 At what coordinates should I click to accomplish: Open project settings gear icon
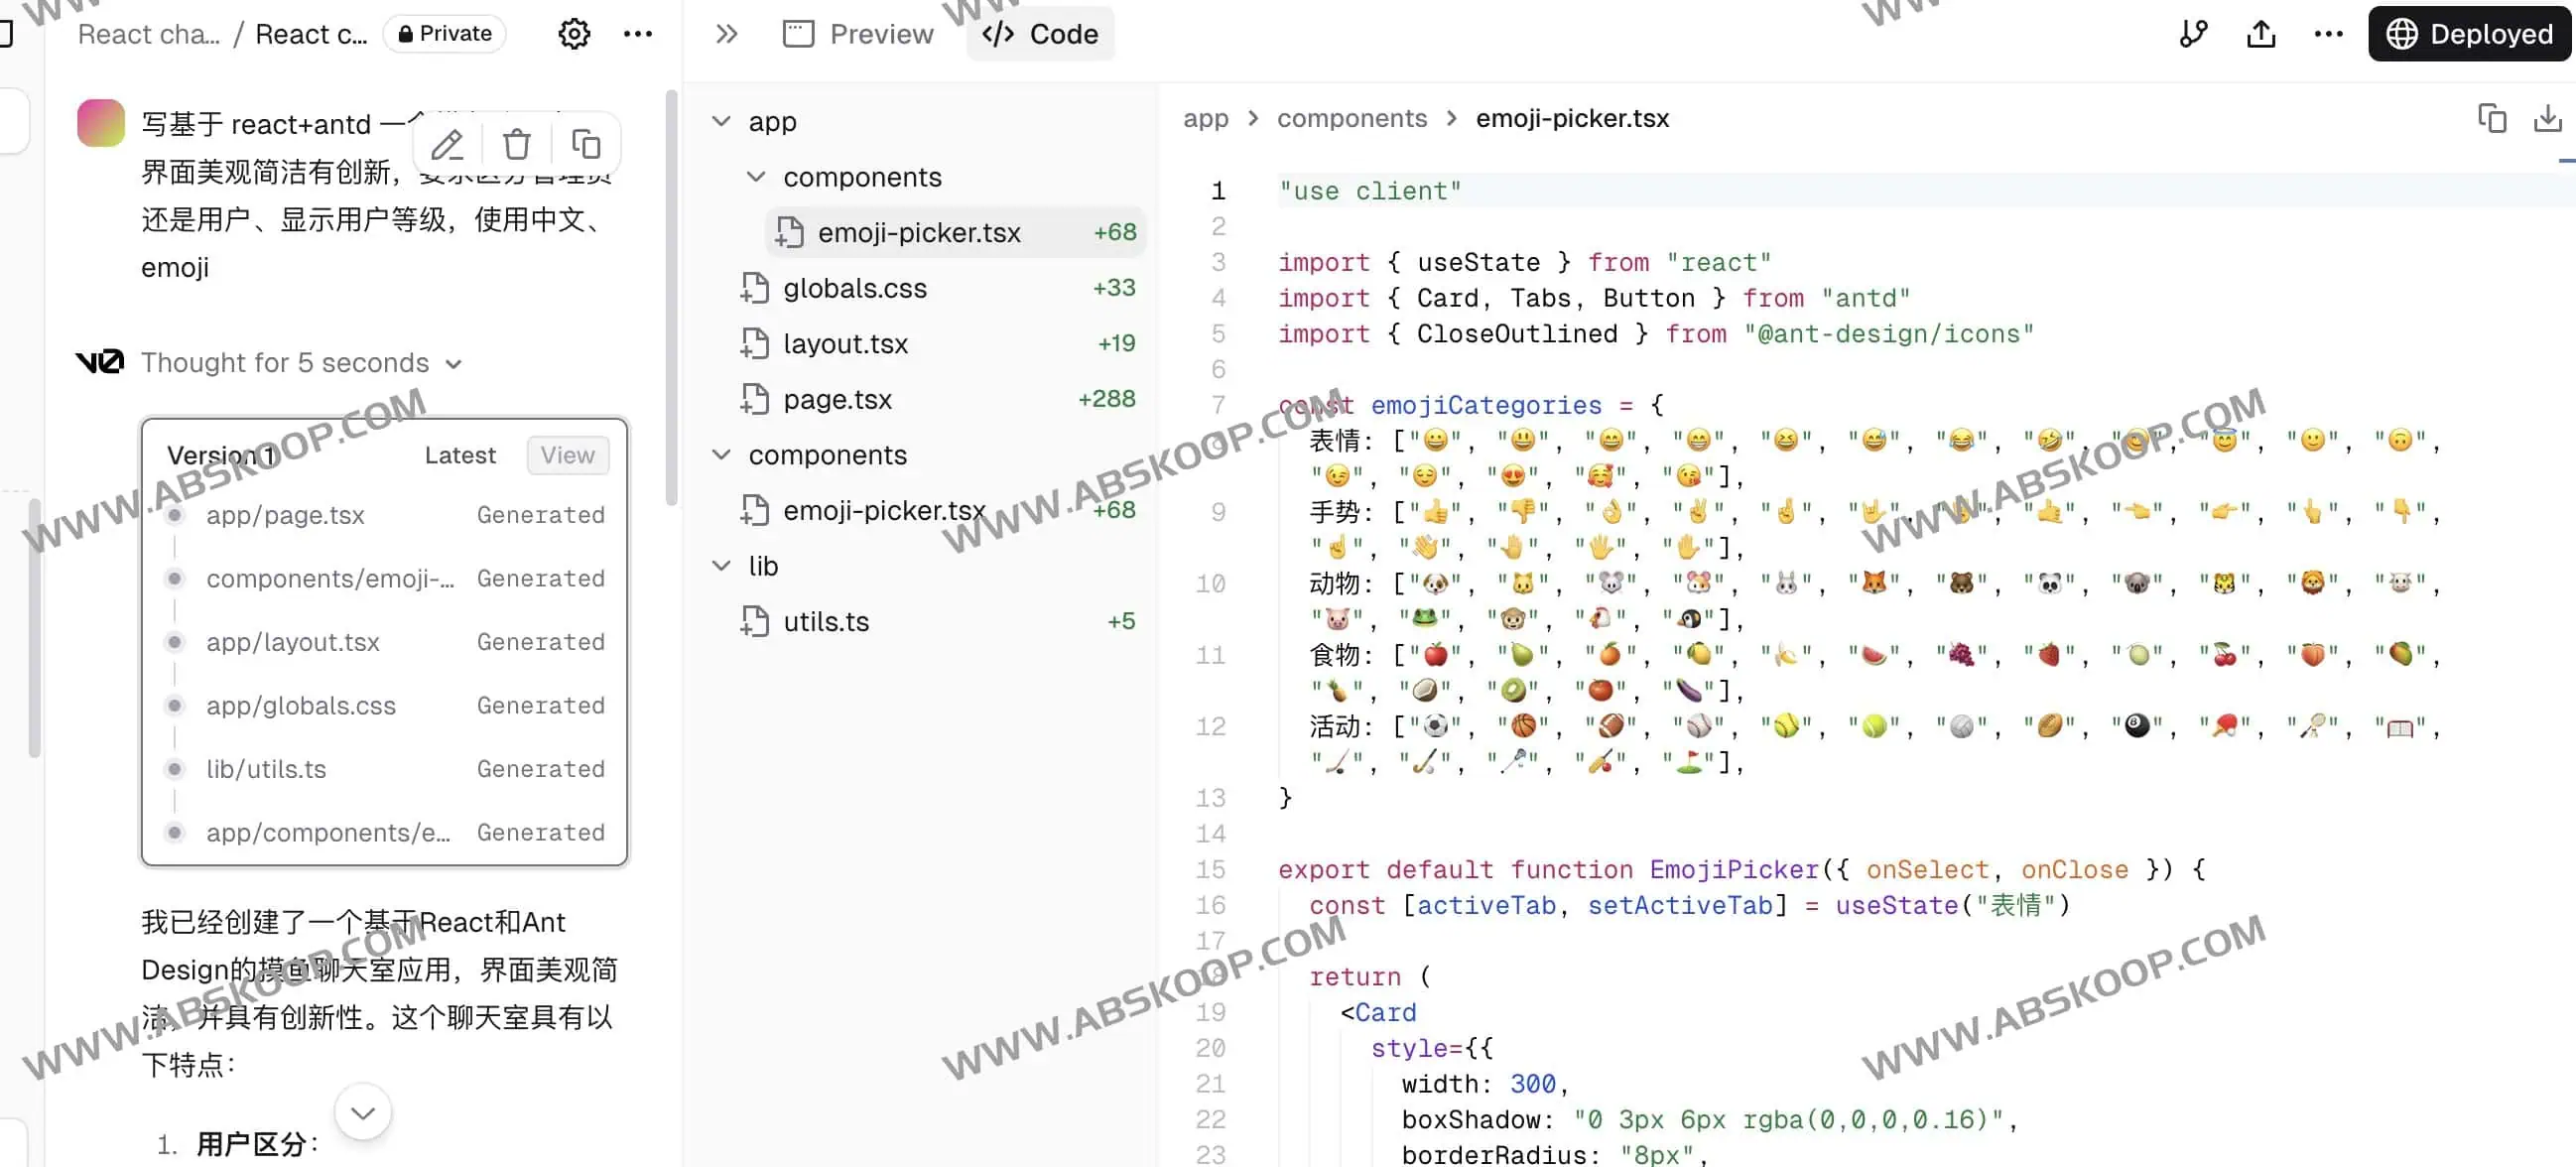click(574, 34)
